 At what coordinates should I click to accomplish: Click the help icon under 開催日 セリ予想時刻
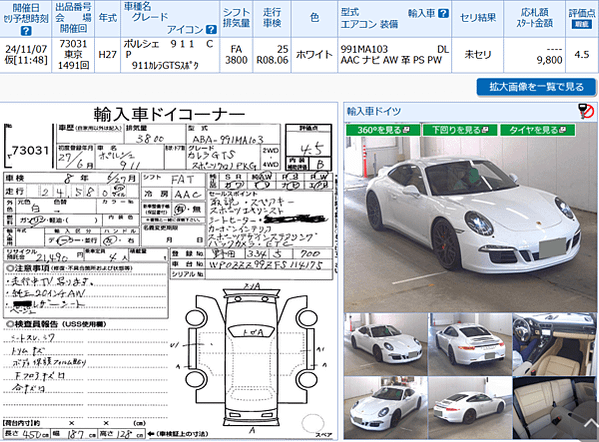coord(25,31)
